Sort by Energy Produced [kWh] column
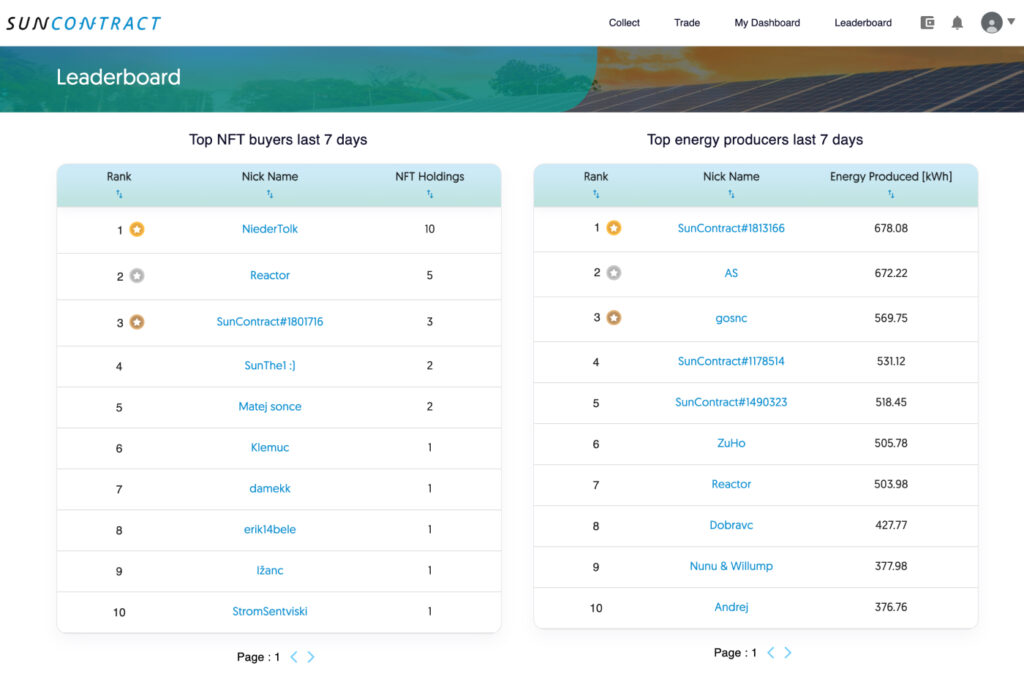 click(x=891, y=194)
